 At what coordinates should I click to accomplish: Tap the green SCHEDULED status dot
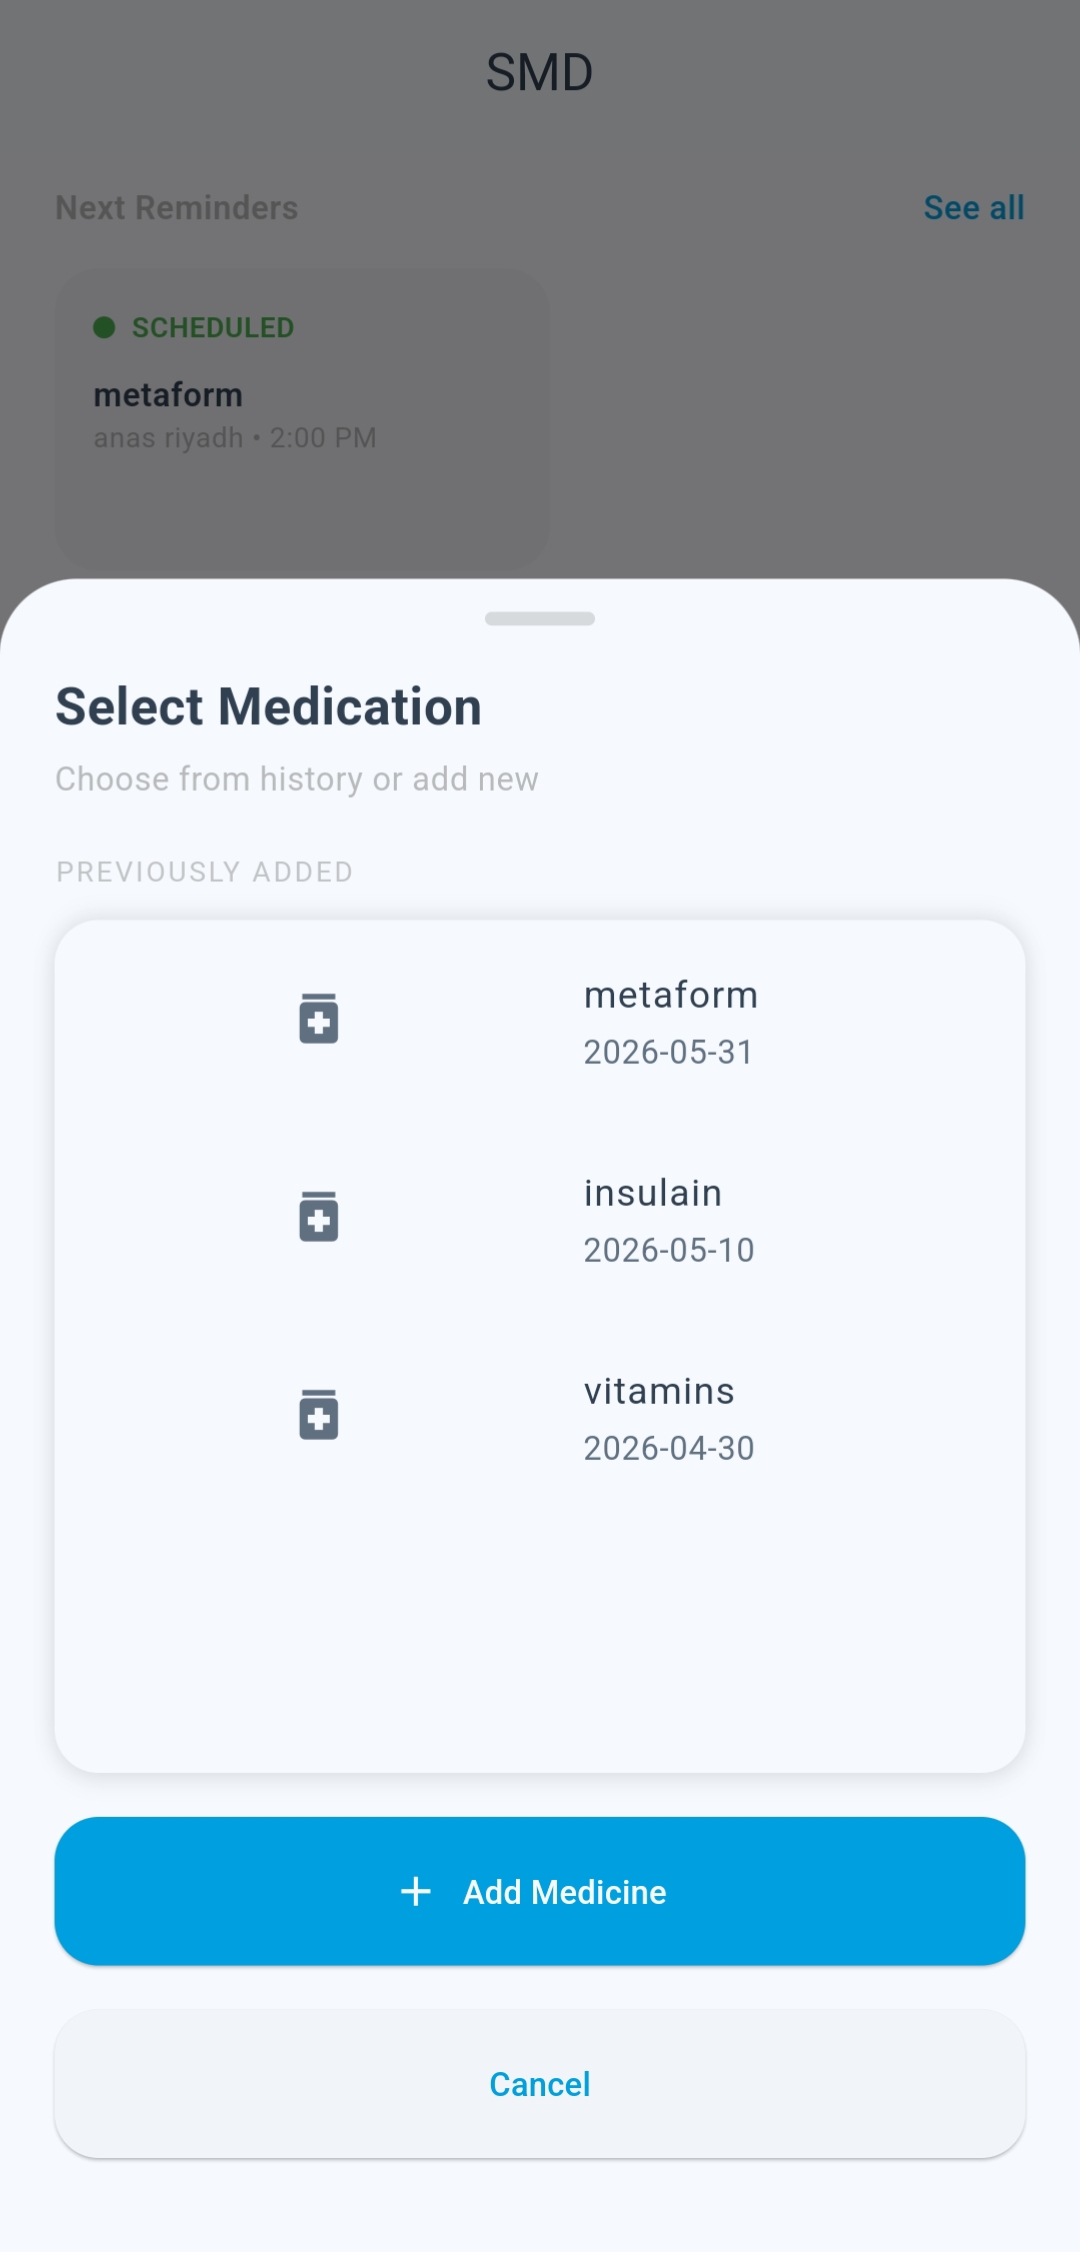click(104, 328)
